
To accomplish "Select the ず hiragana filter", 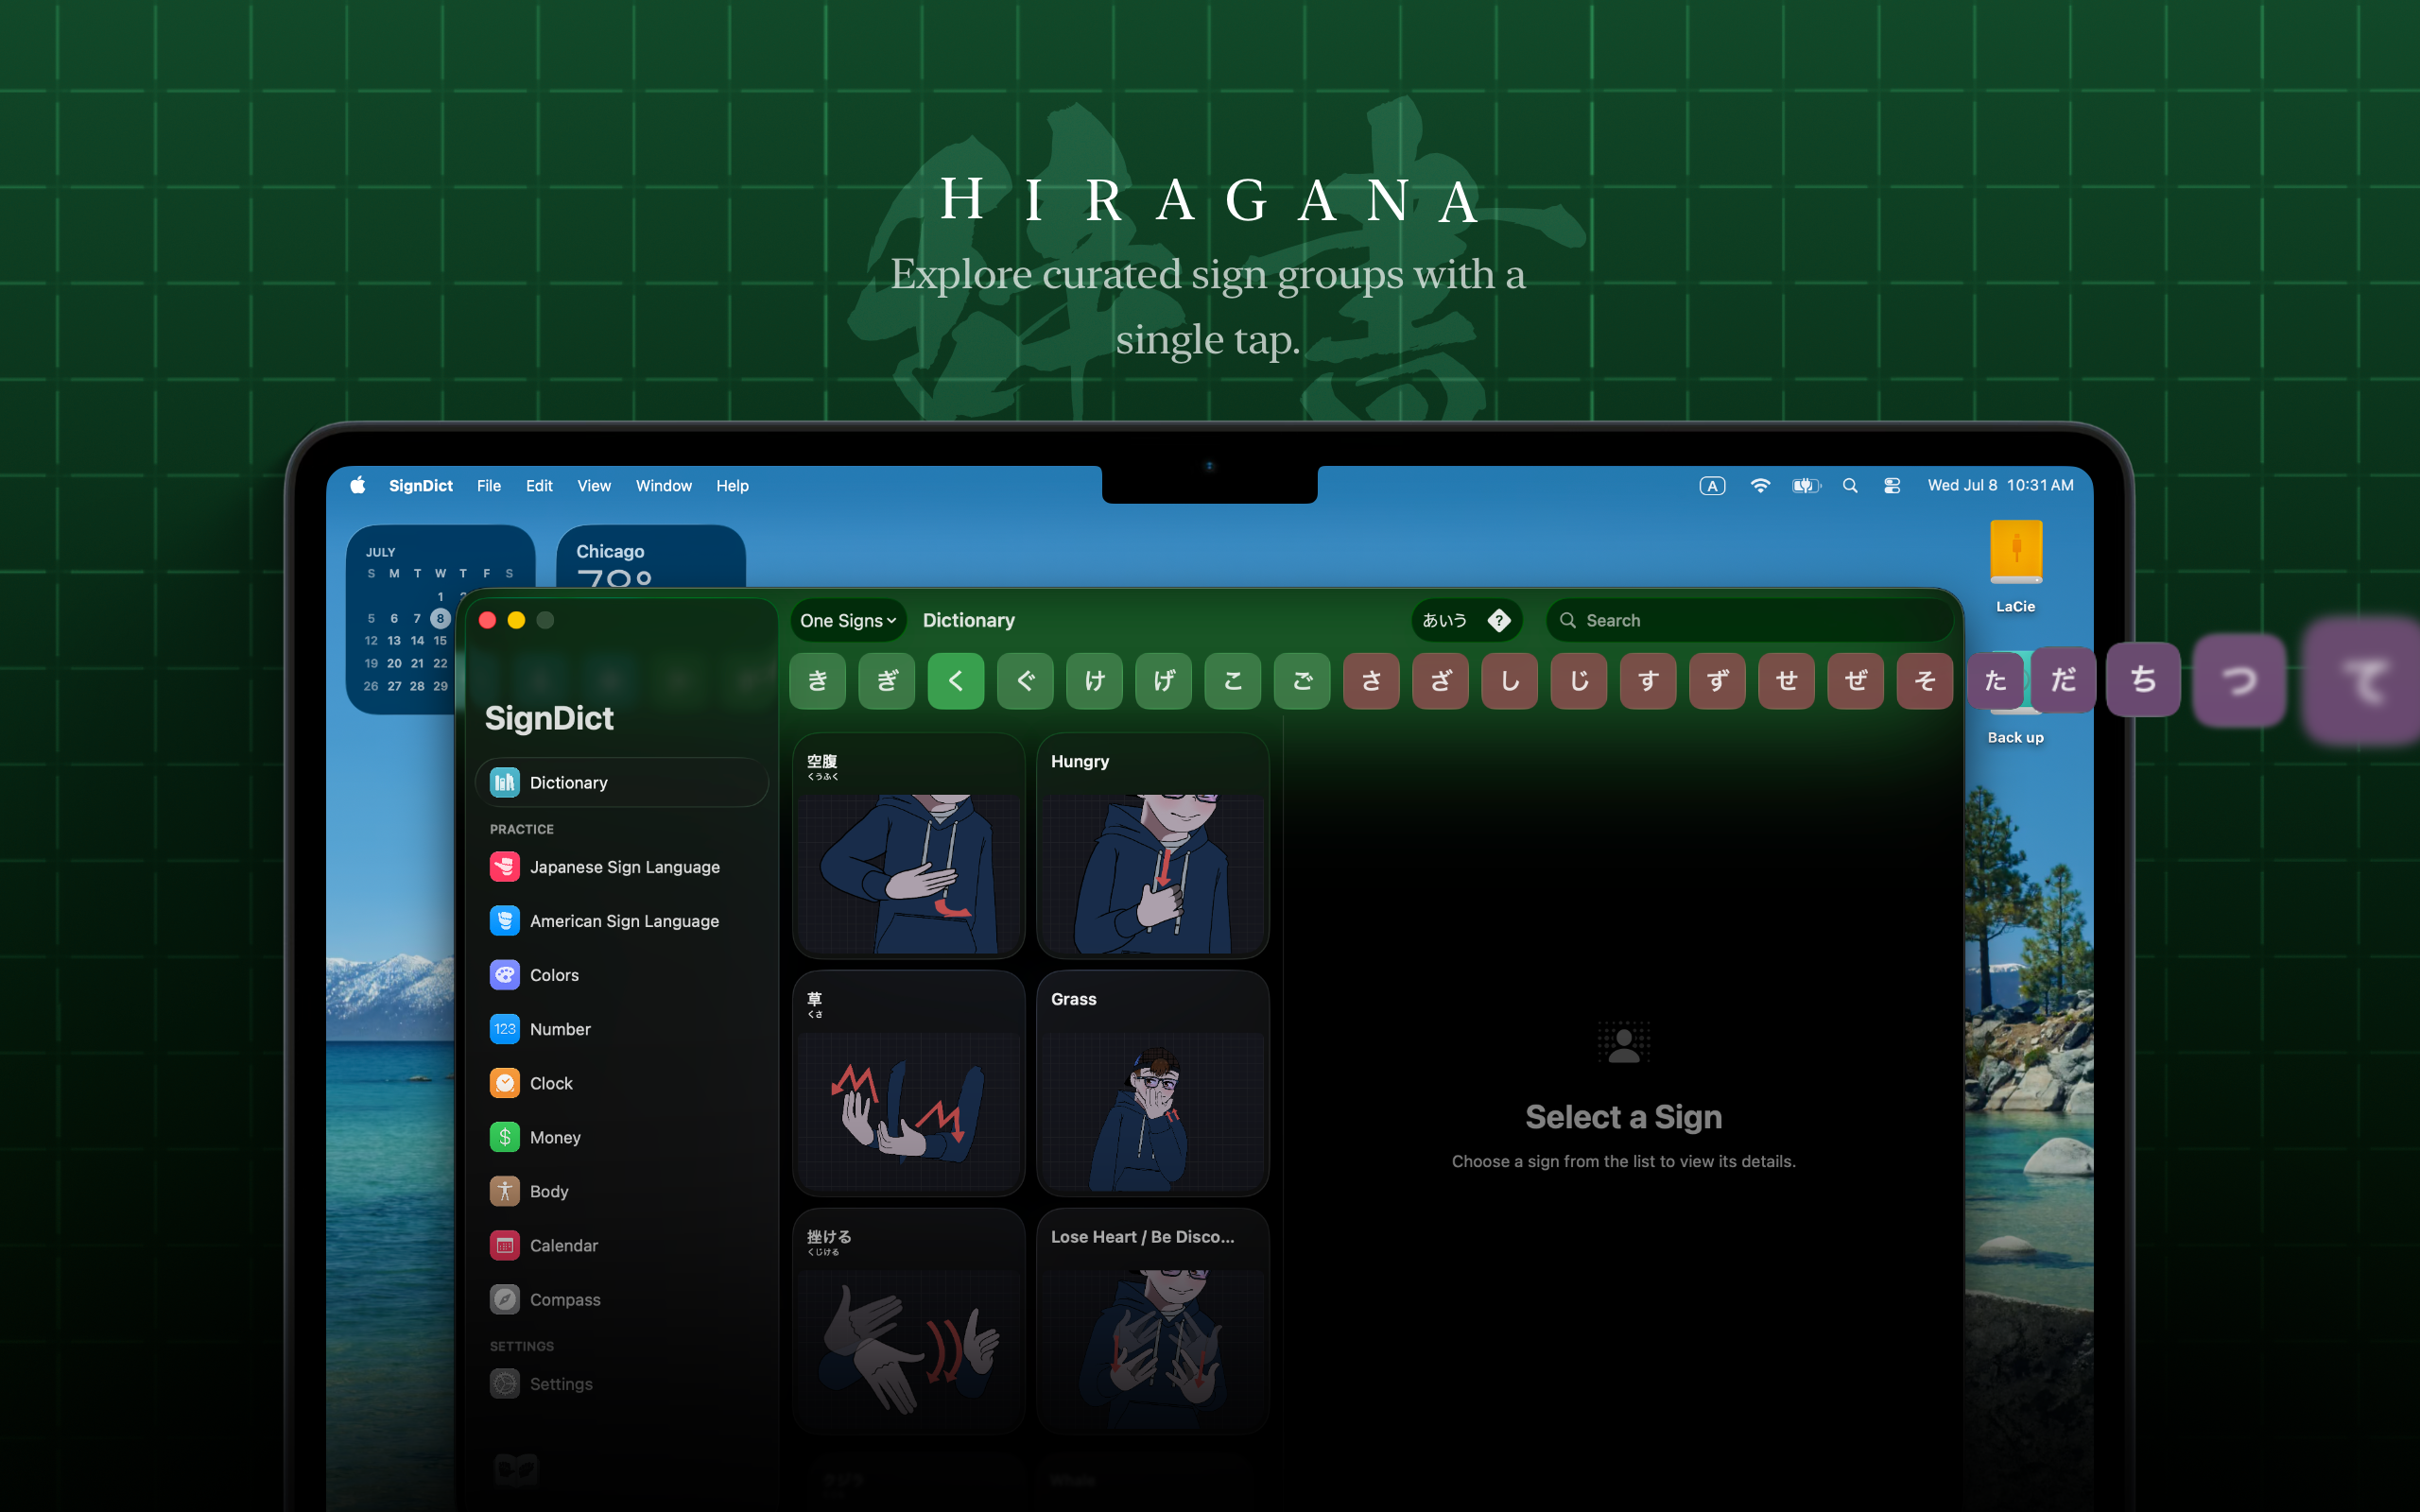I will (1718, 681).
